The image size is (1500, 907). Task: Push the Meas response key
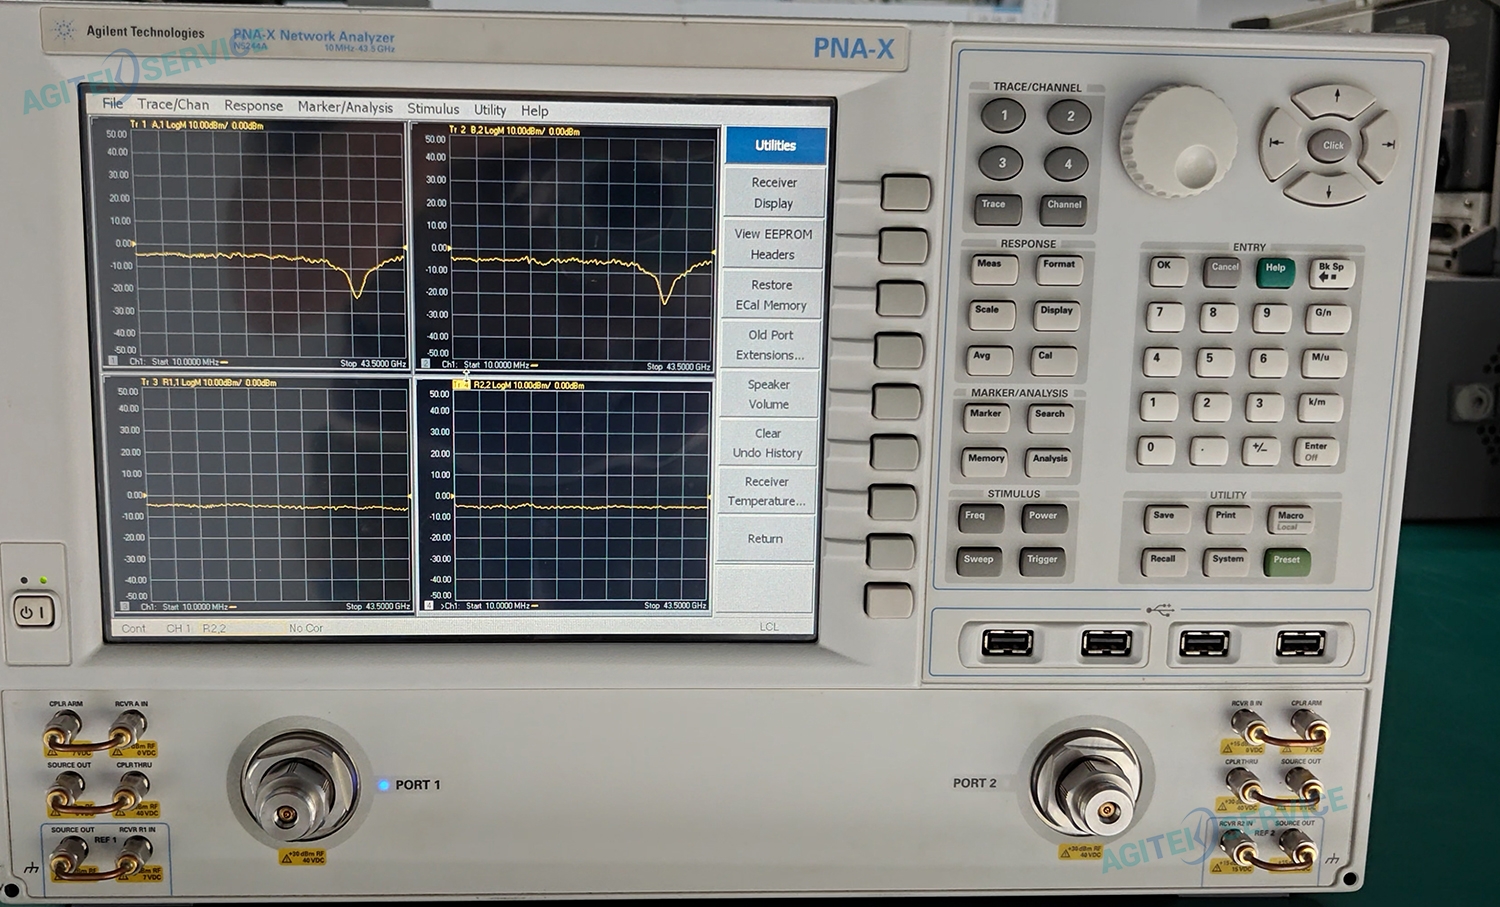tap(992, 268)
